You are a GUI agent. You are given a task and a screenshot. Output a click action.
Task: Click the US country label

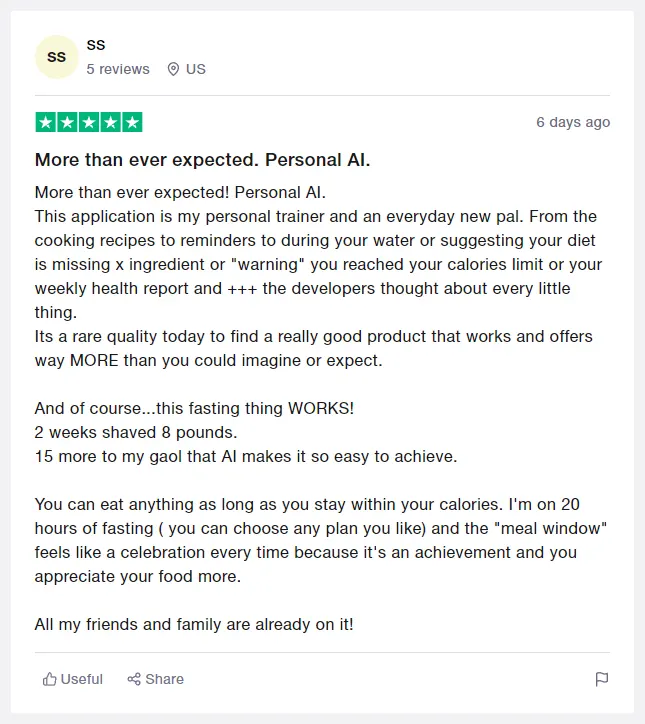click(196, 69)
